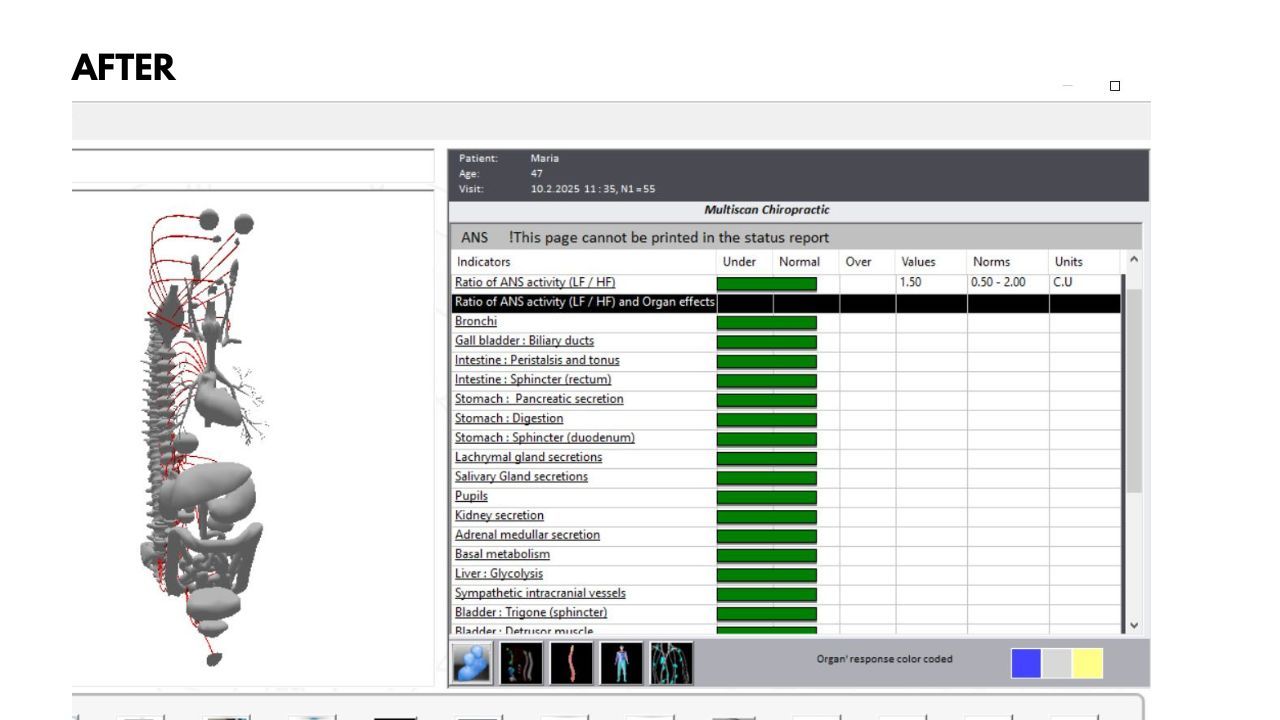Click the green bar in the Bronchi row
Image resolution: width=1280 pixels, height=720 pixels.
pyautogui.click(x=767, y=322)
